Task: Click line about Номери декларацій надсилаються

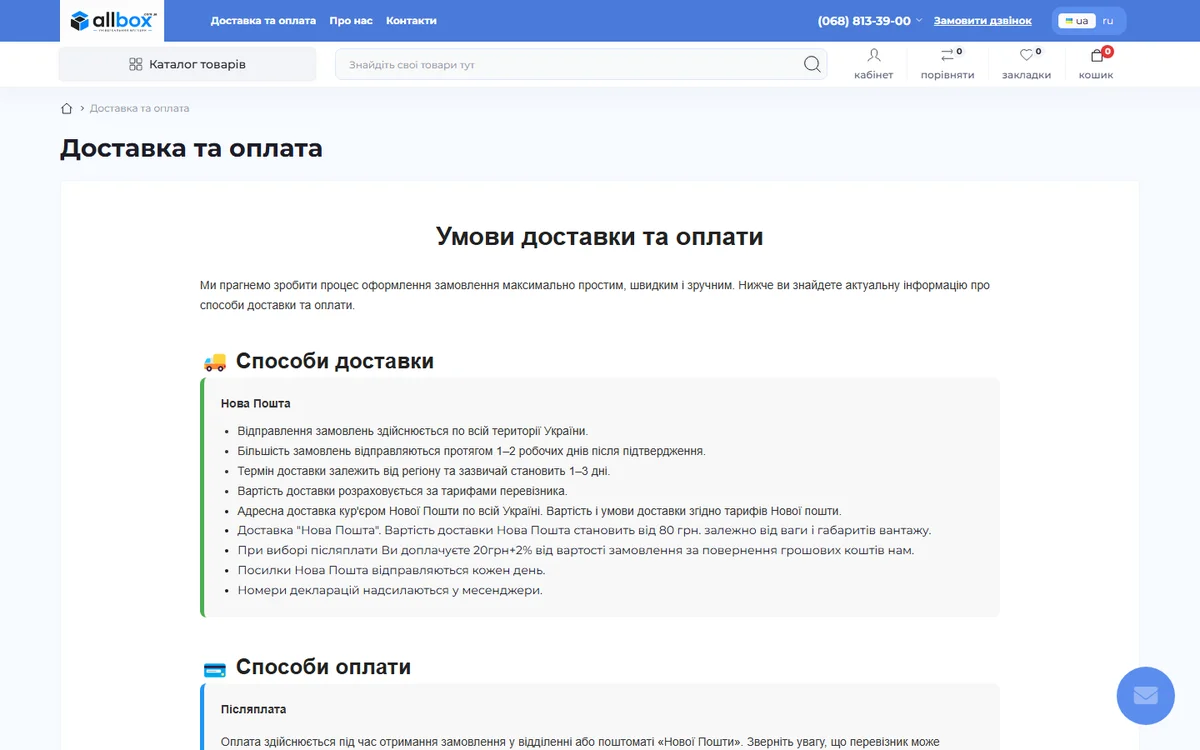Action: click(390, 590)
